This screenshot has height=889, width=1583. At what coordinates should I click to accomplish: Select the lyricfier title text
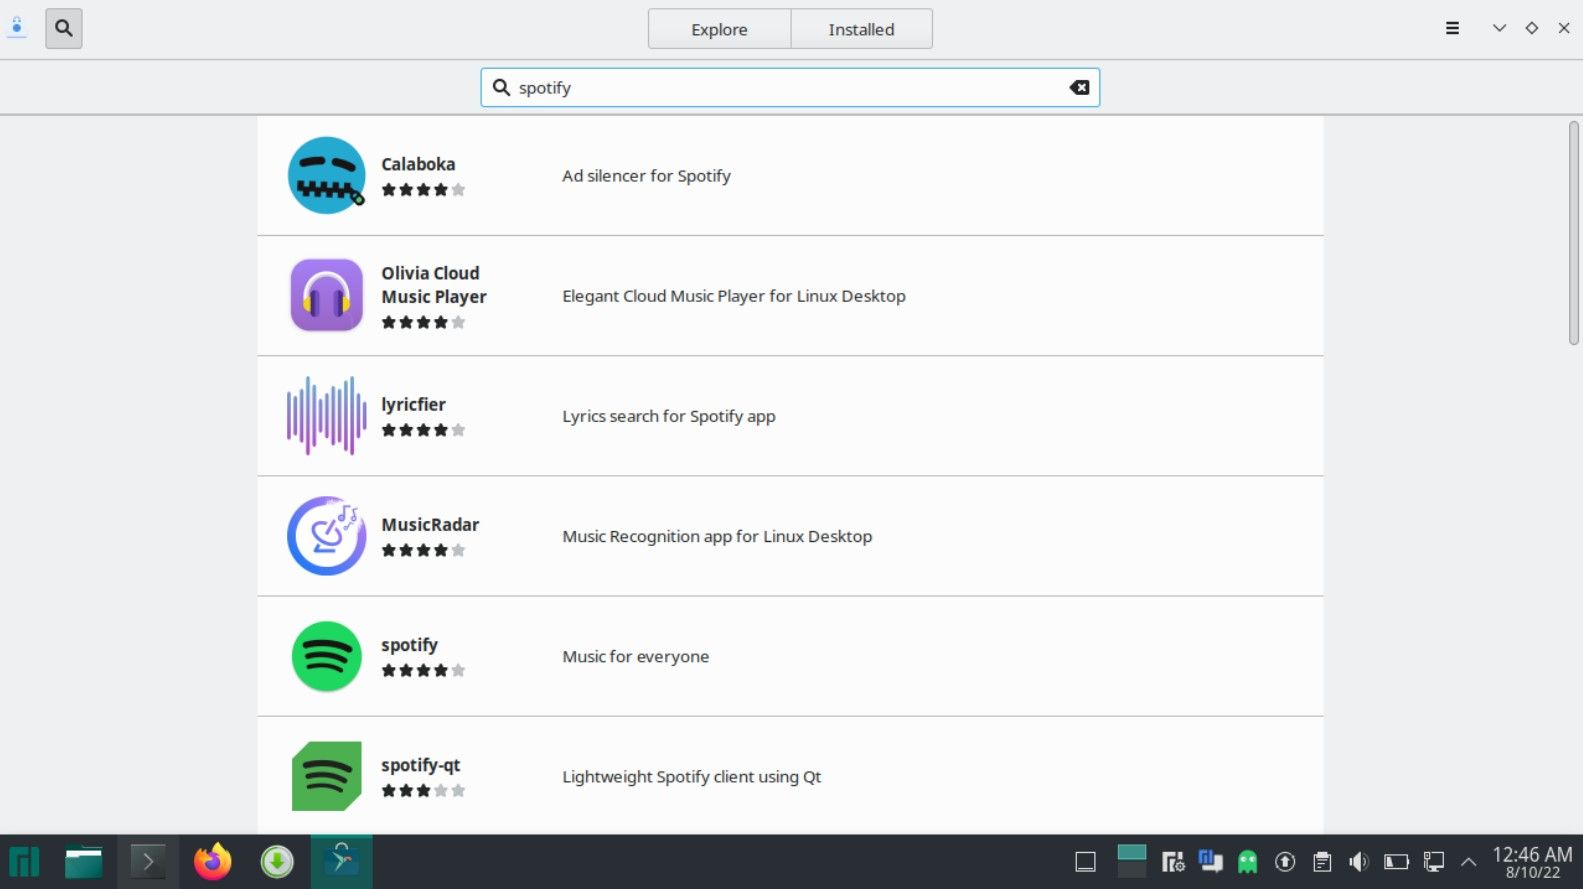[413, 404]
